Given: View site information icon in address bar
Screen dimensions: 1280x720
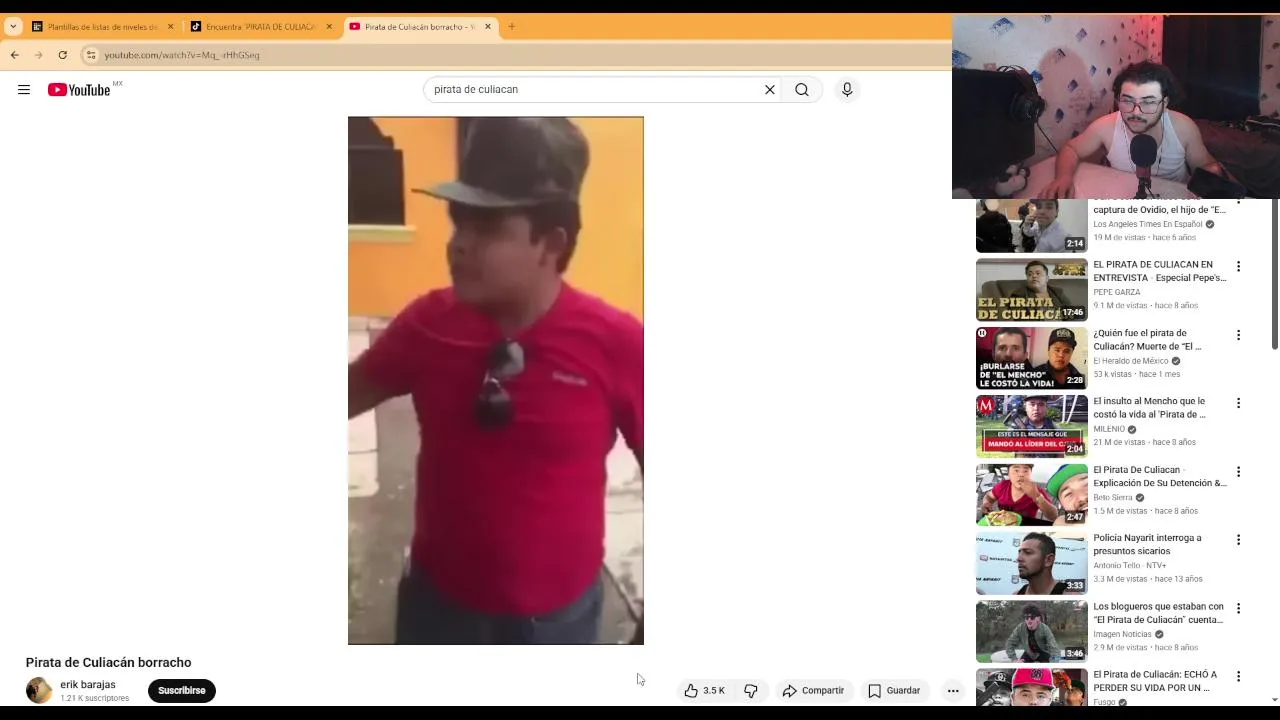Looking at the screenshot, I should click(x=91, y=55).
